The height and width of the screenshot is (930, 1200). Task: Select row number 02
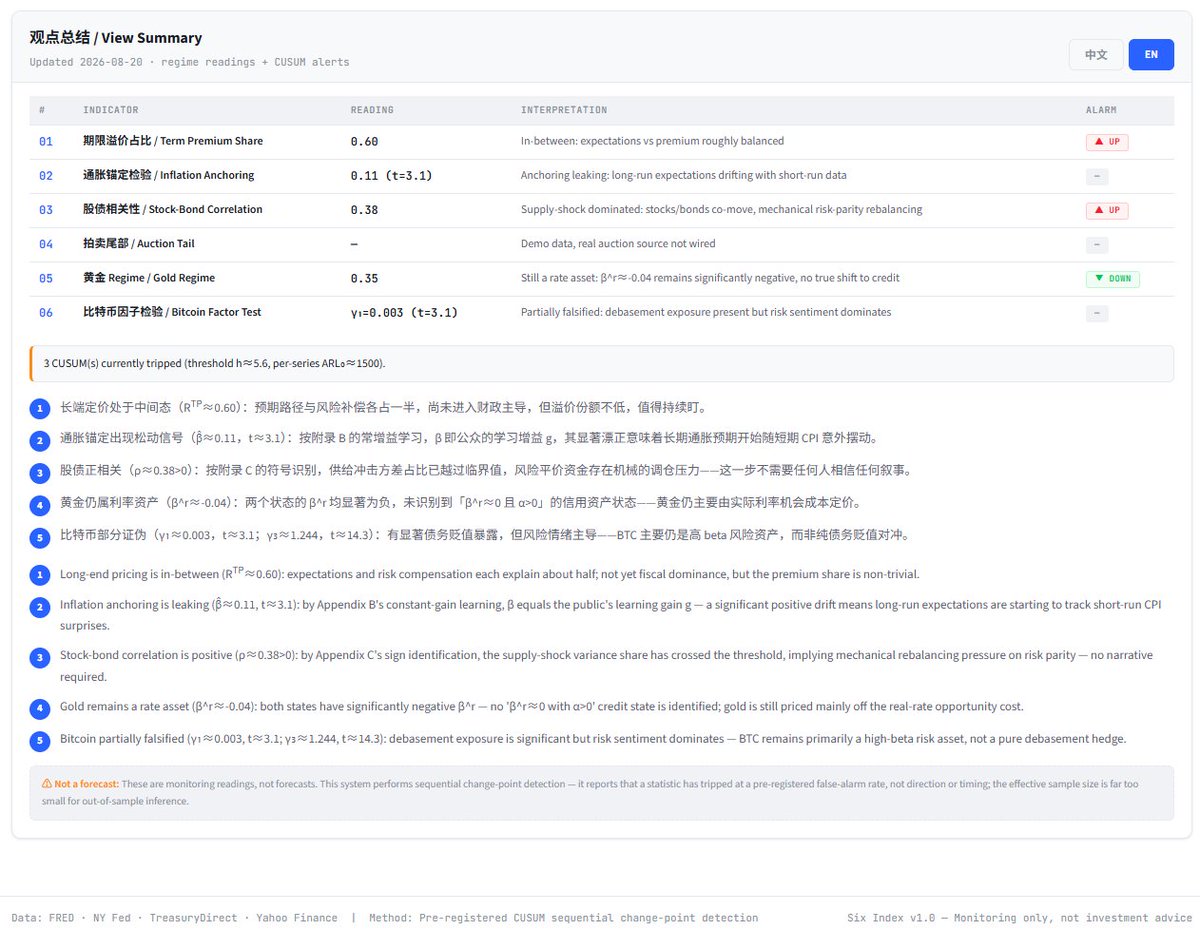coord(46,176)
